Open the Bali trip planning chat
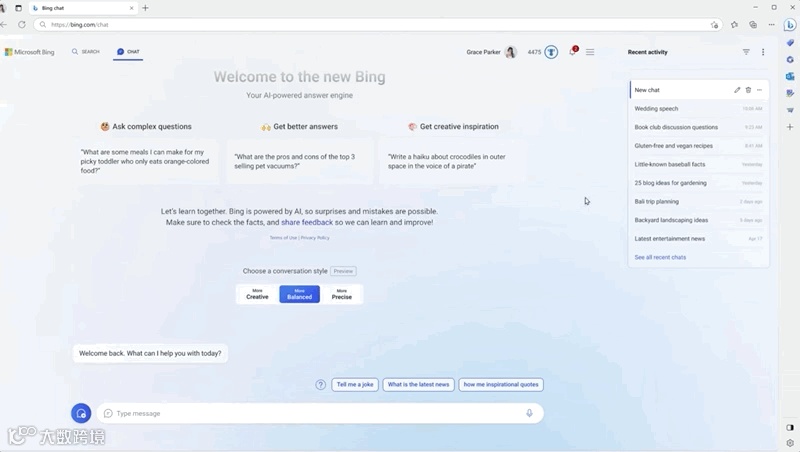Screen dimensions: 800x452 pos(698,202)
